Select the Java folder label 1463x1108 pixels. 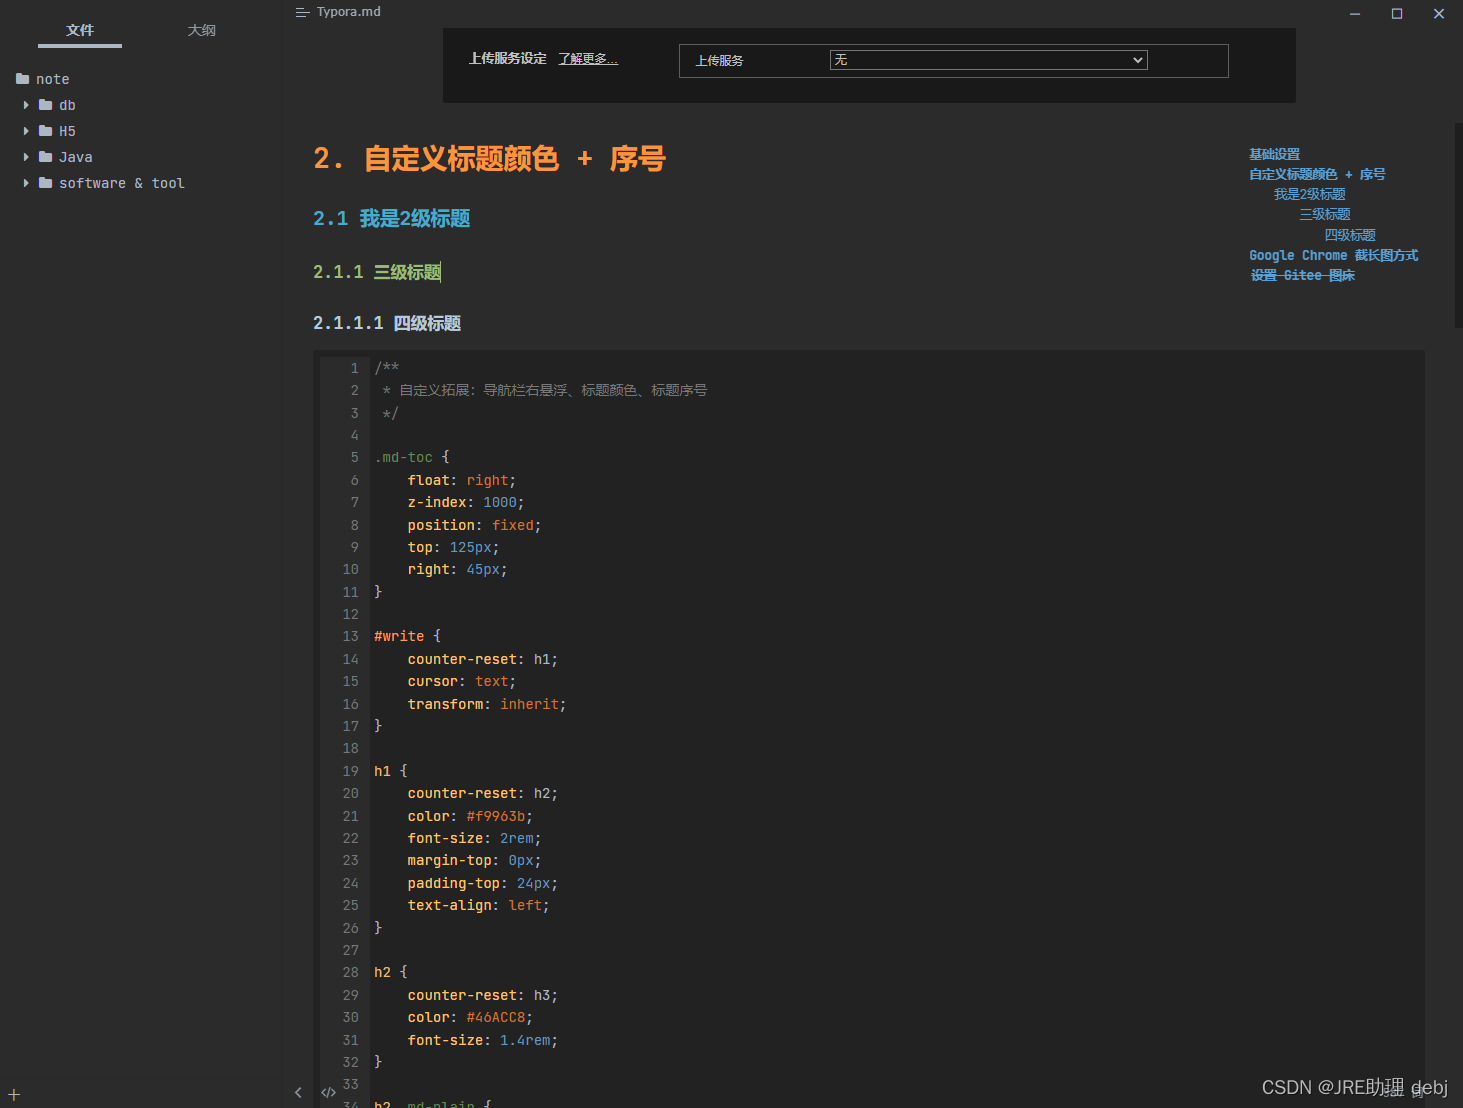coord(76,157)
